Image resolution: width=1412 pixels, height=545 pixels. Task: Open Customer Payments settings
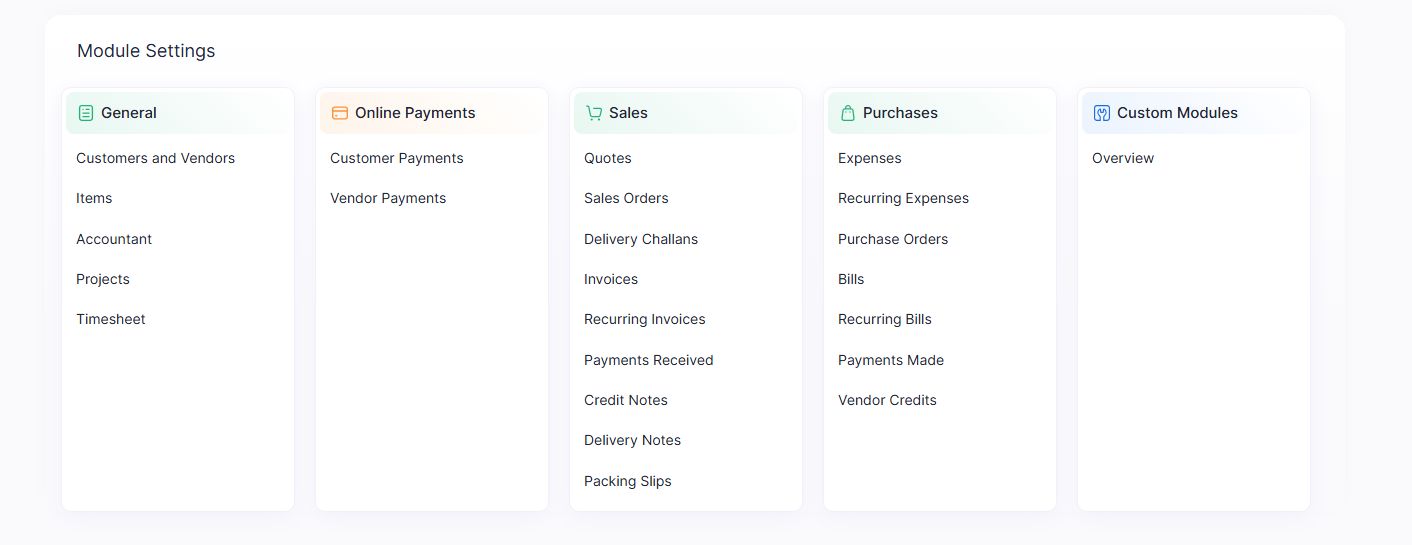397,158
